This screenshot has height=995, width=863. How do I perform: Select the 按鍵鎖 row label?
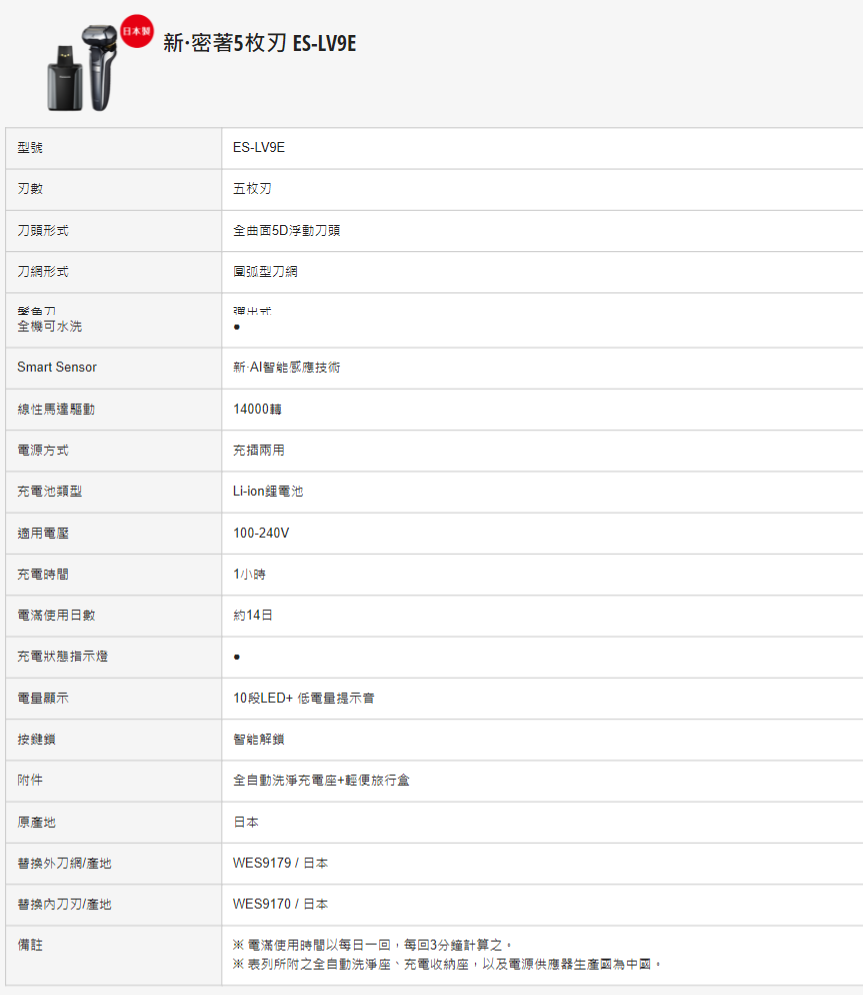click(36, 739)
